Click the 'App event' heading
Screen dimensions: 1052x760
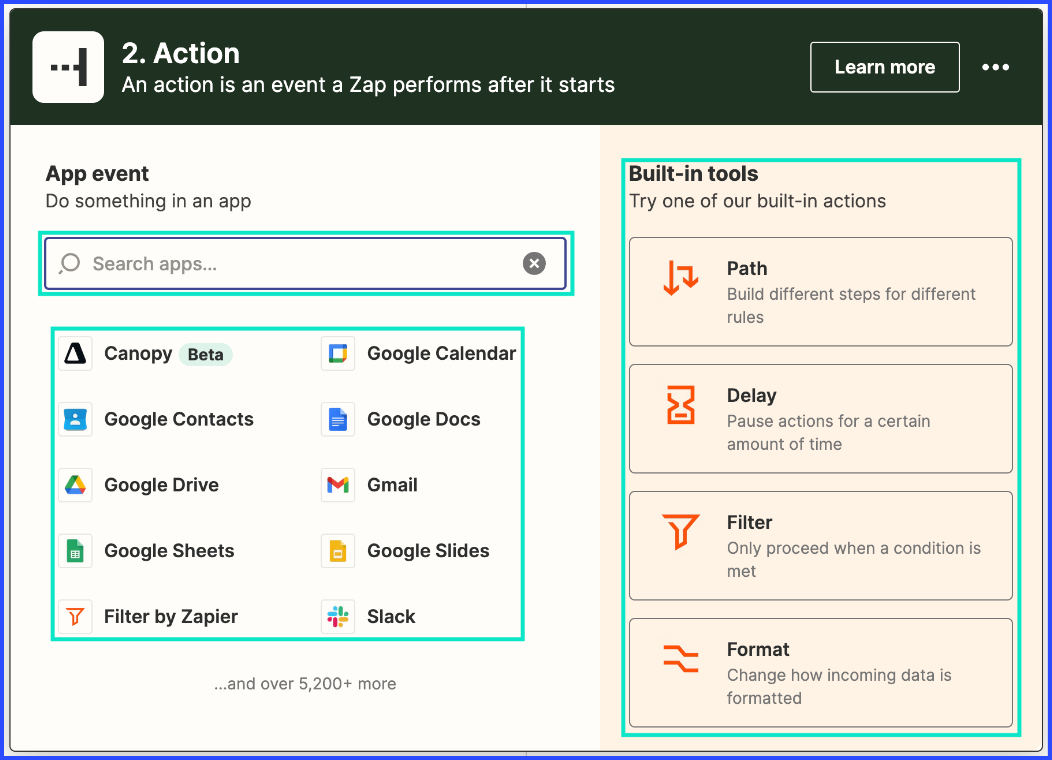[x=97, y=174]
